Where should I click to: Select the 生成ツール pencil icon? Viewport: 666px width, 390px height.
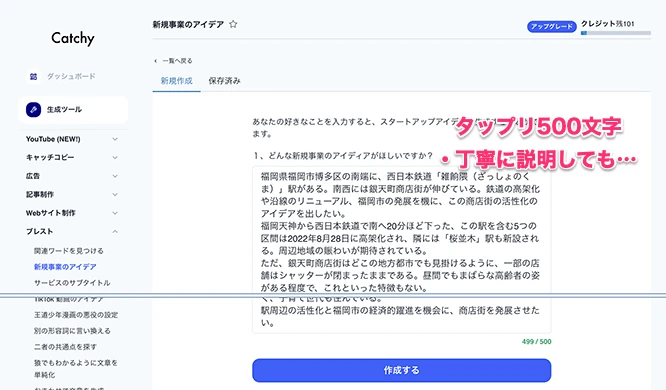point(34,109)
